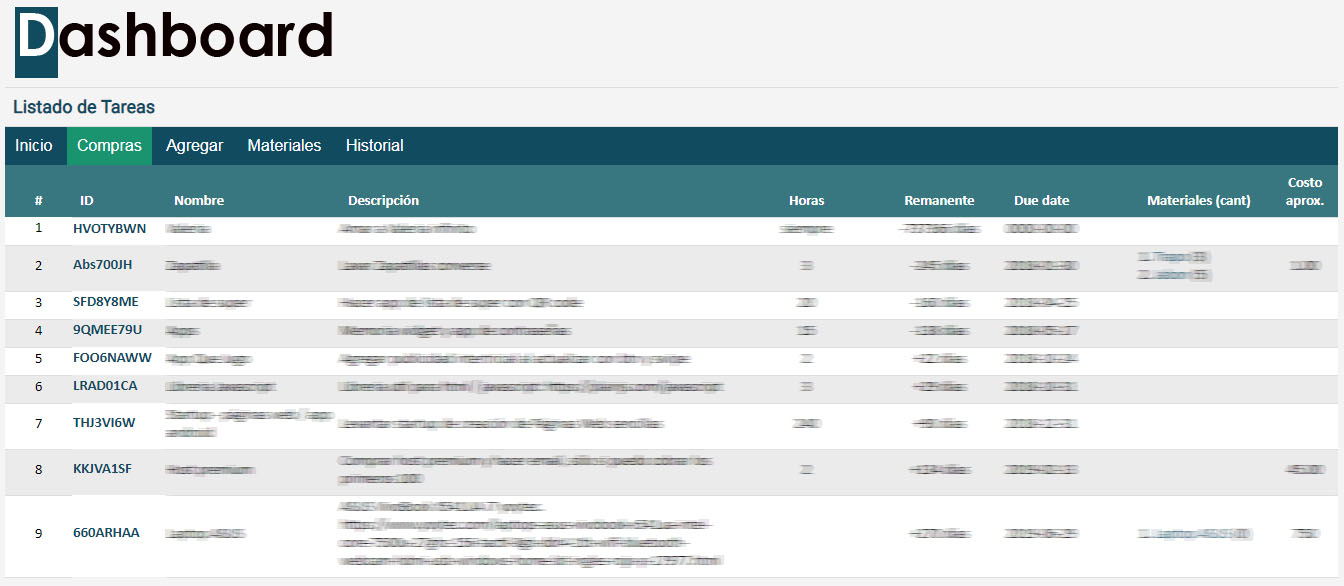Screen dimensions: 1344x586
Task: Select task ID KKJVA1SF
Action: tap(102, 468)
